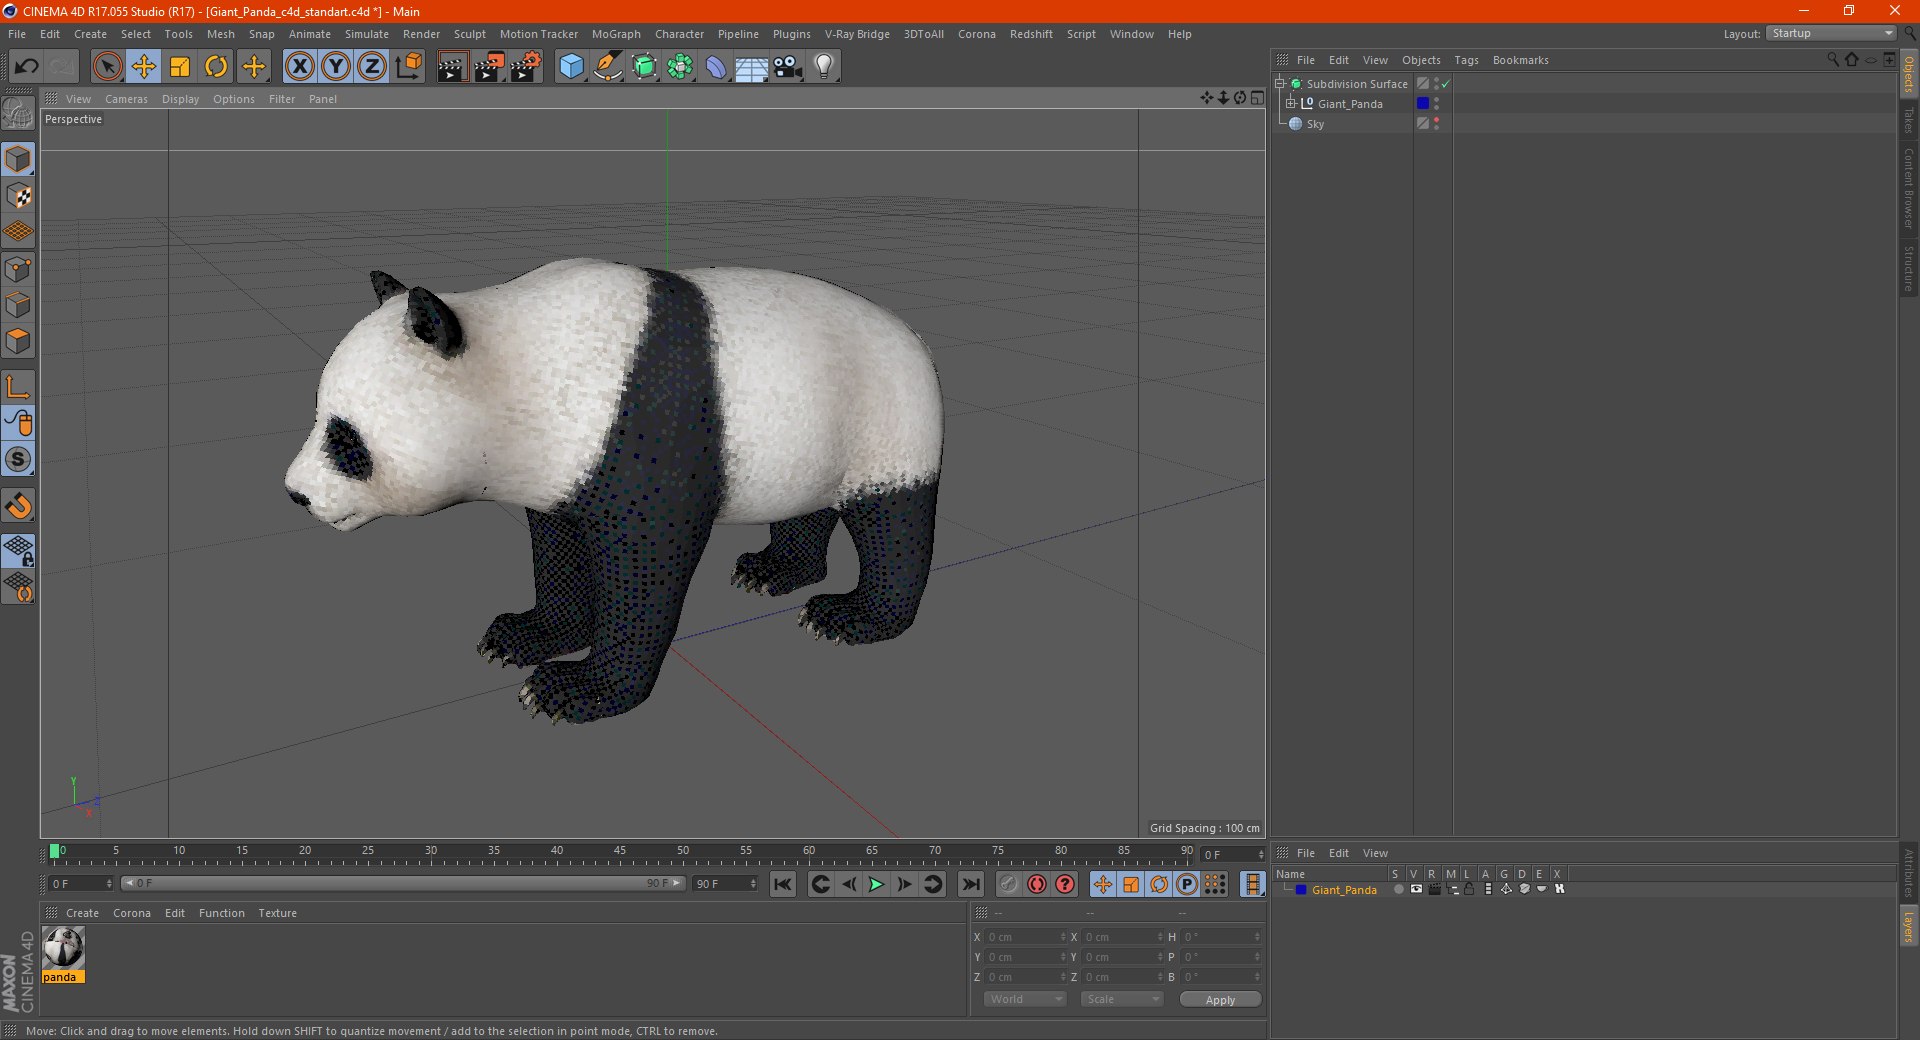The width and height of the screenshot is (1920, 1040).
Task: Open the Layers side tab
Action: pos(1908,927)
